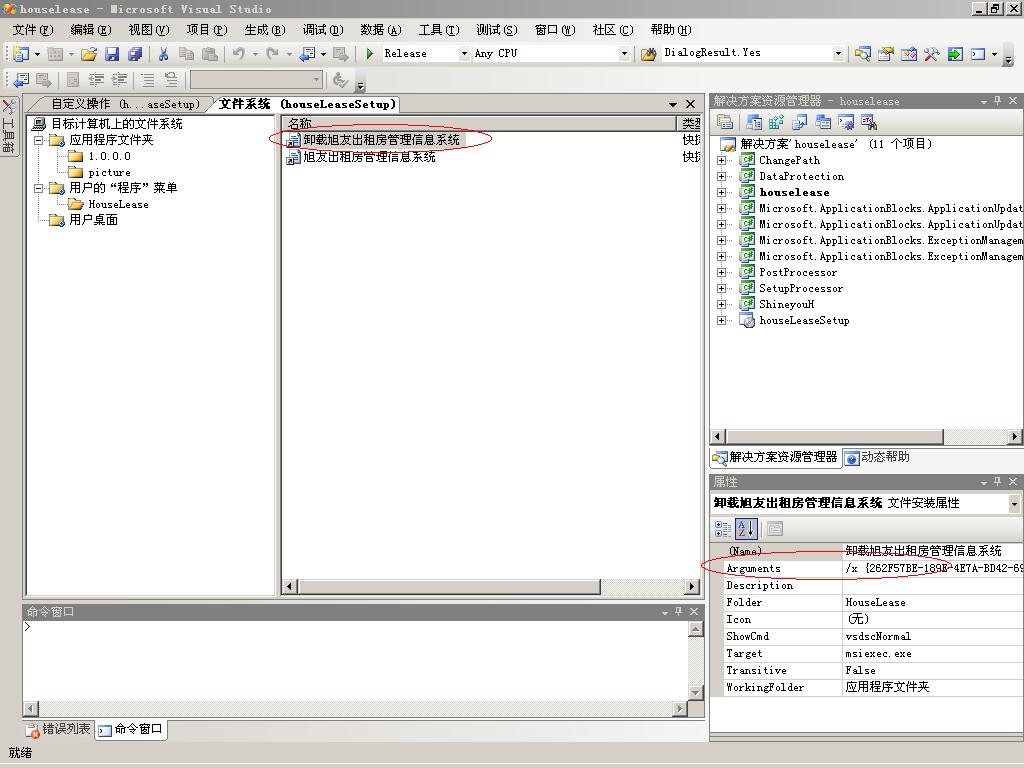This screenshot has width=1024, height=768.
Task: Select the 卸载旭友出租房管理信息系统 shortcut
Action: coord(381,140)
